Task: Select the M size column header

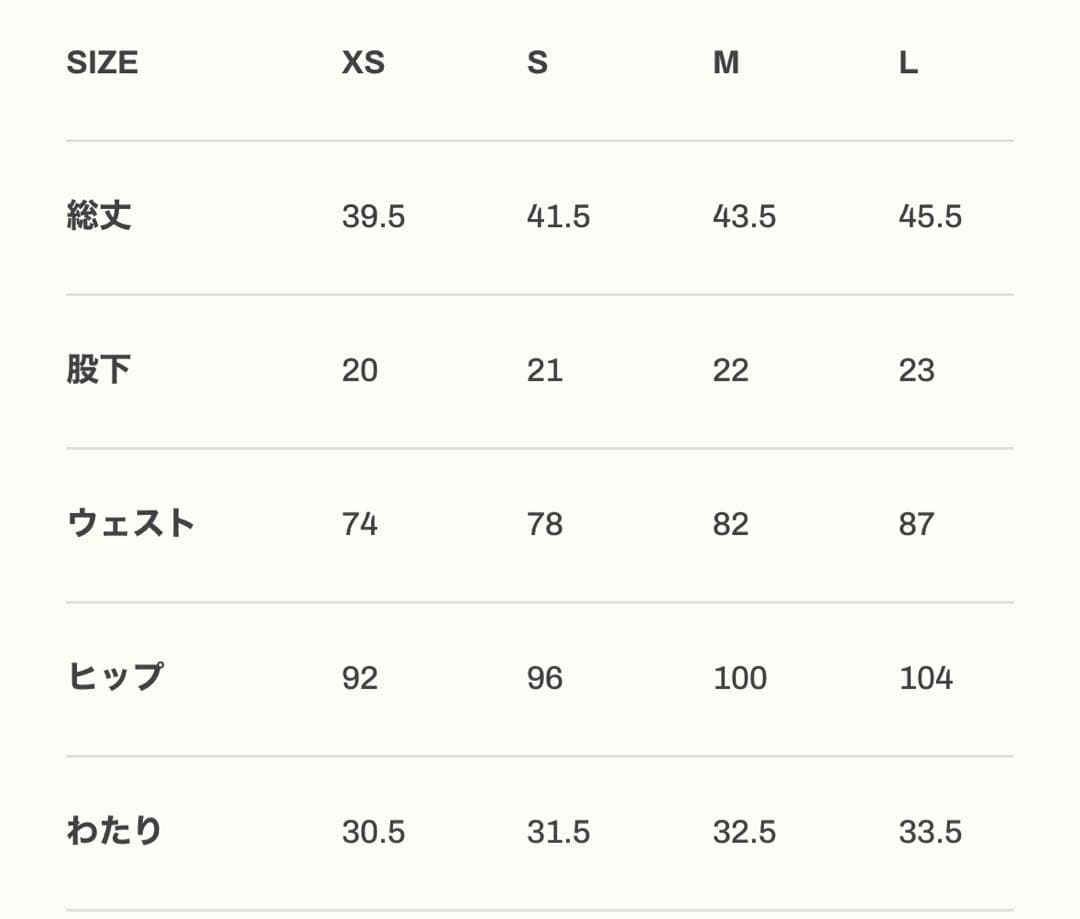Action: (726, 63)
